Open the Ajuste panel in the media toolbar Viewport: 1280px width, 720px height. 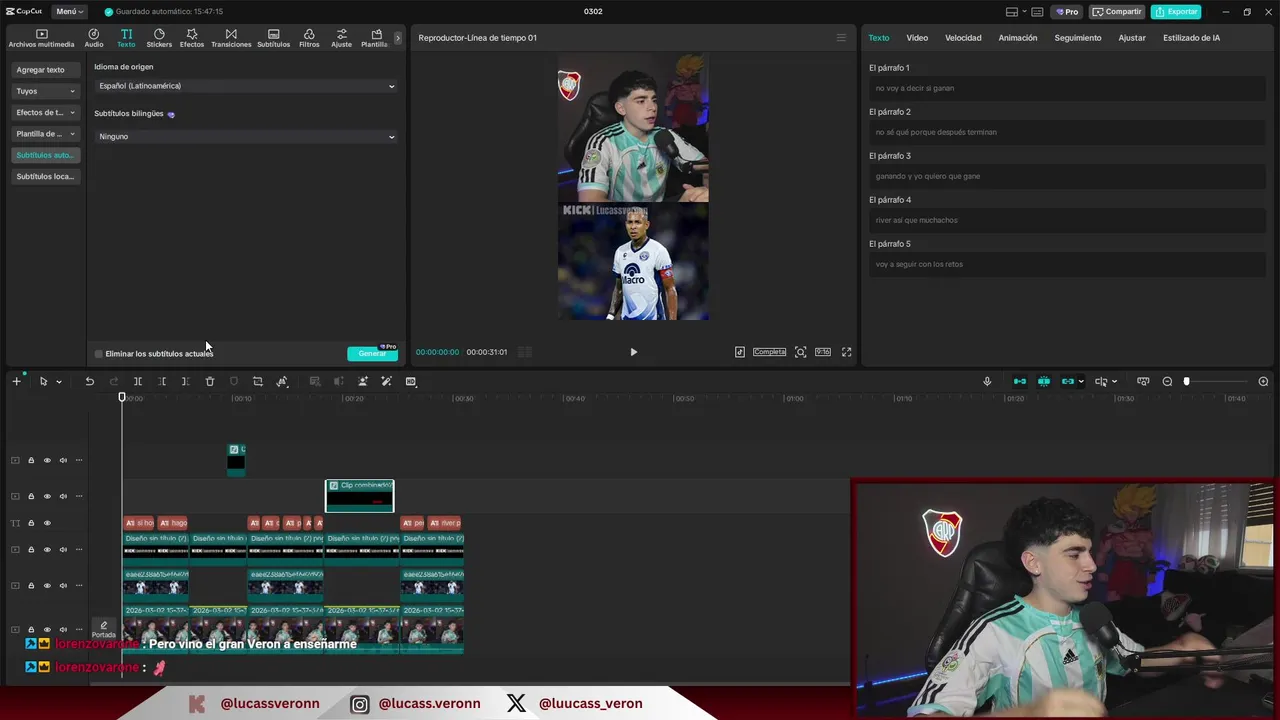tap(342, 38)
